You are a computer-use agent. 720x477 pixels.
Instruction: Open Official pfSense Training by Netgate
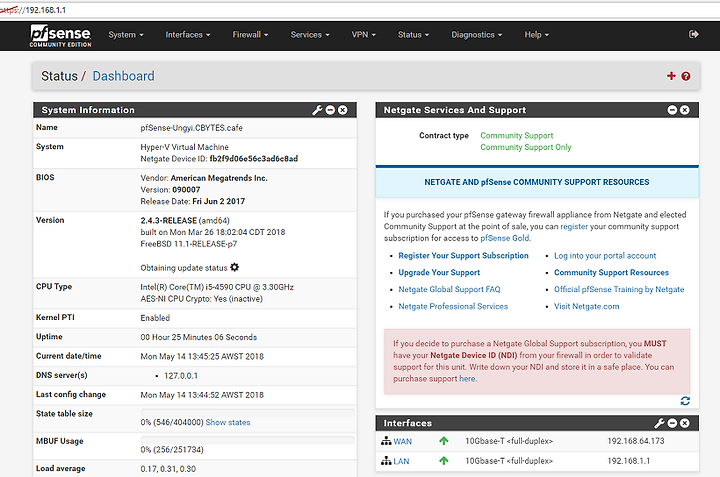tap(619, 290)
